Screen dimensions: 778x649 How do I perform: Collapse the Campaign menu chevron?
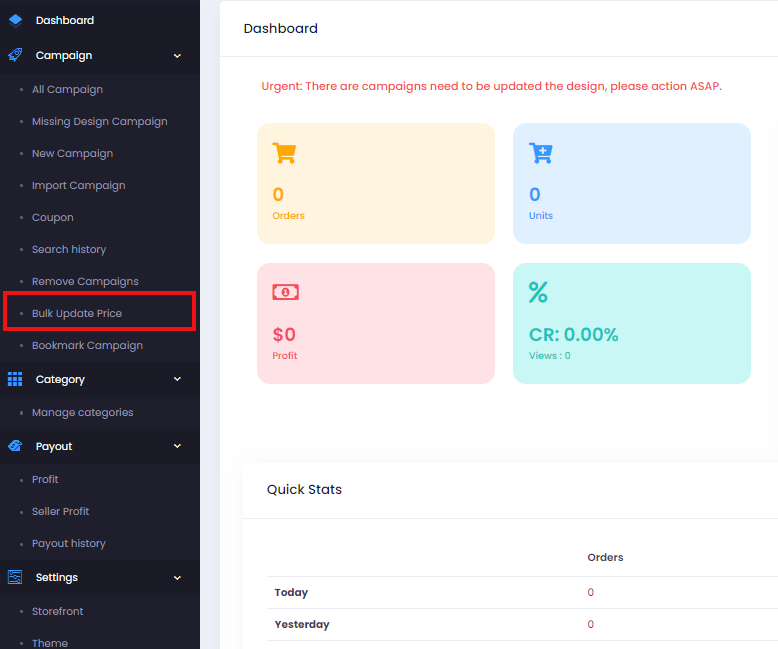click(x=177, y=56)
